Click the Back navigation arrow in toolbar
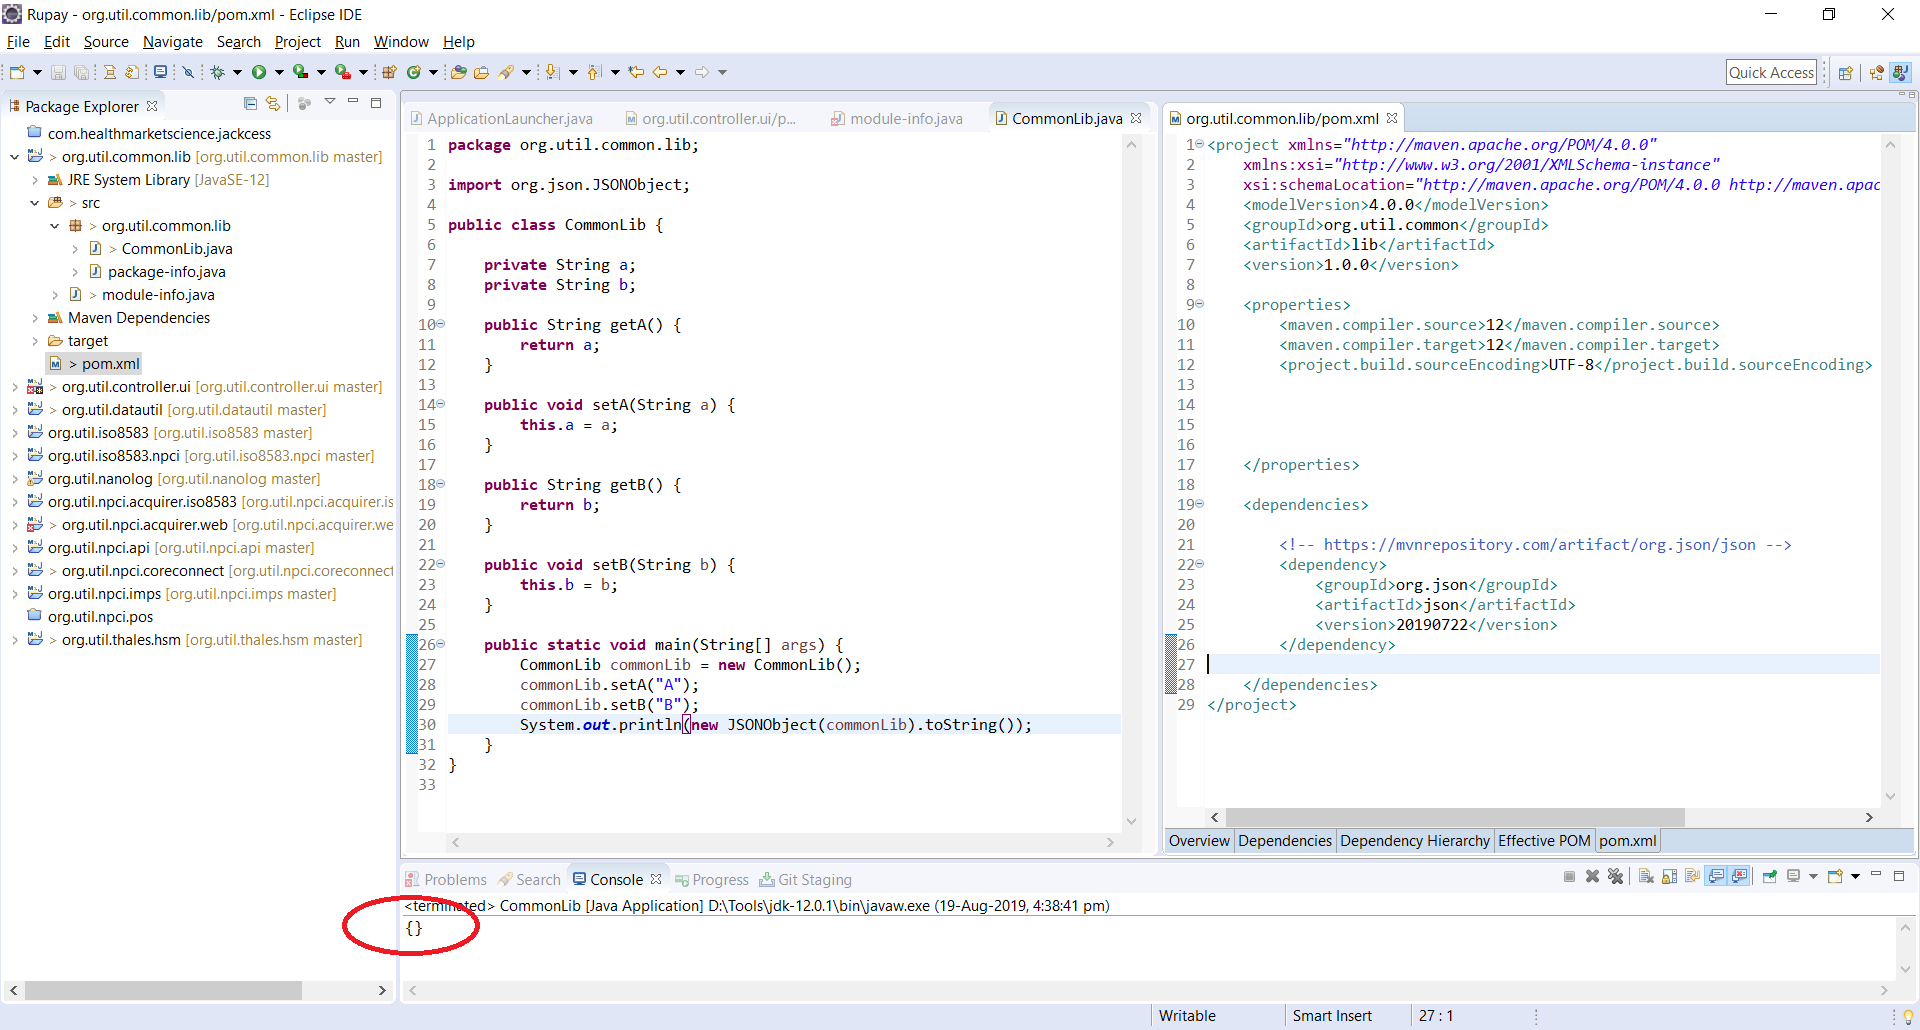 660,72
